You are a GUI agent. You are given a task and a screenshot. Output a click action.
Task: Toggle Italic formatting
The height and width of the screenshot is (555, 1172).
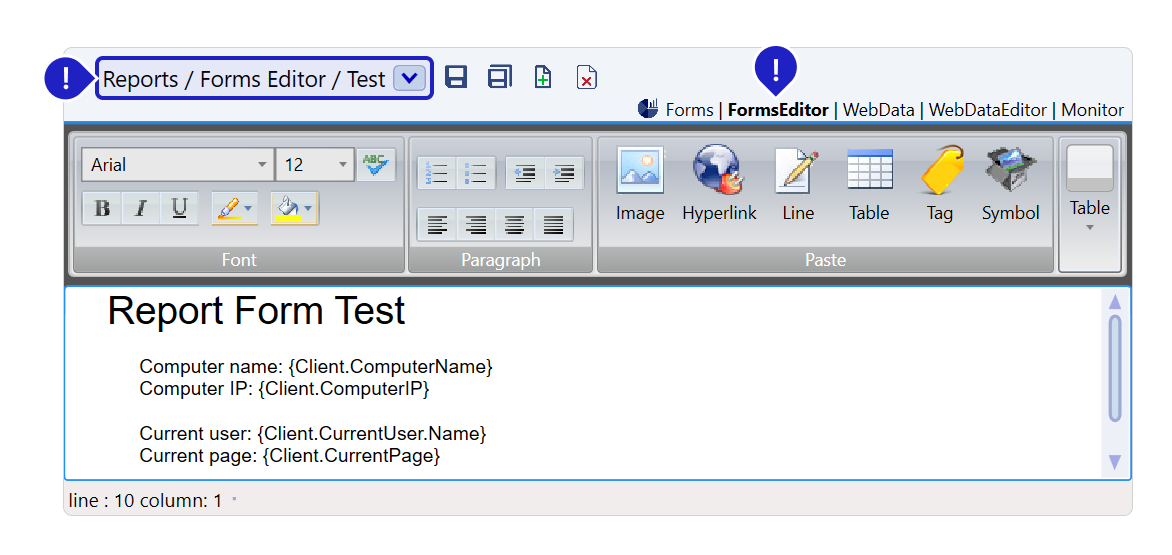[x=141, y=208]
